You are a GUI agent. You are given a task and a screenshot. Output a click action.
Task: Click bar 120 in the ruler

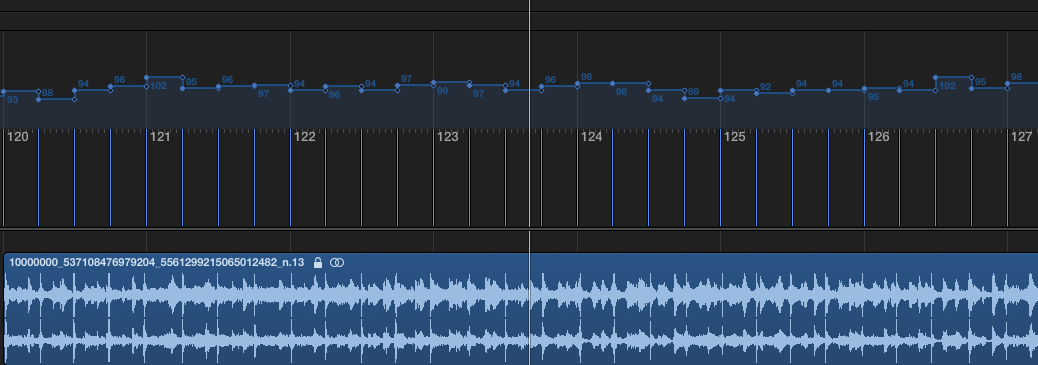[18, 137]
